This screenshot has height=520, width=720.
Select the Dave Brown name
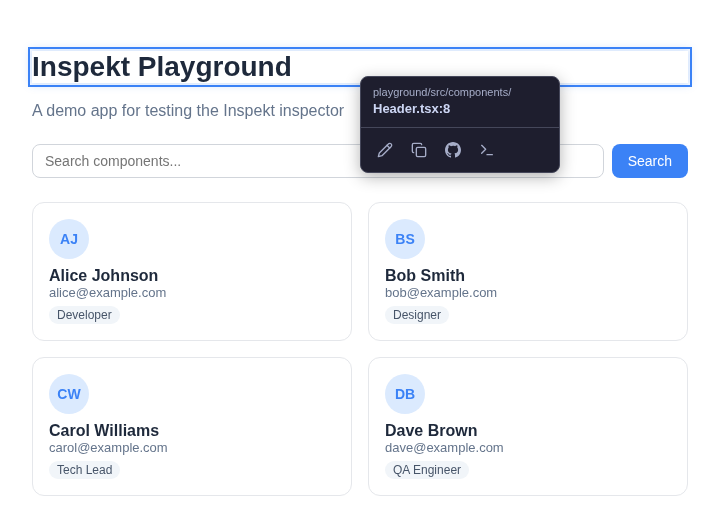[x=431, y=430]
